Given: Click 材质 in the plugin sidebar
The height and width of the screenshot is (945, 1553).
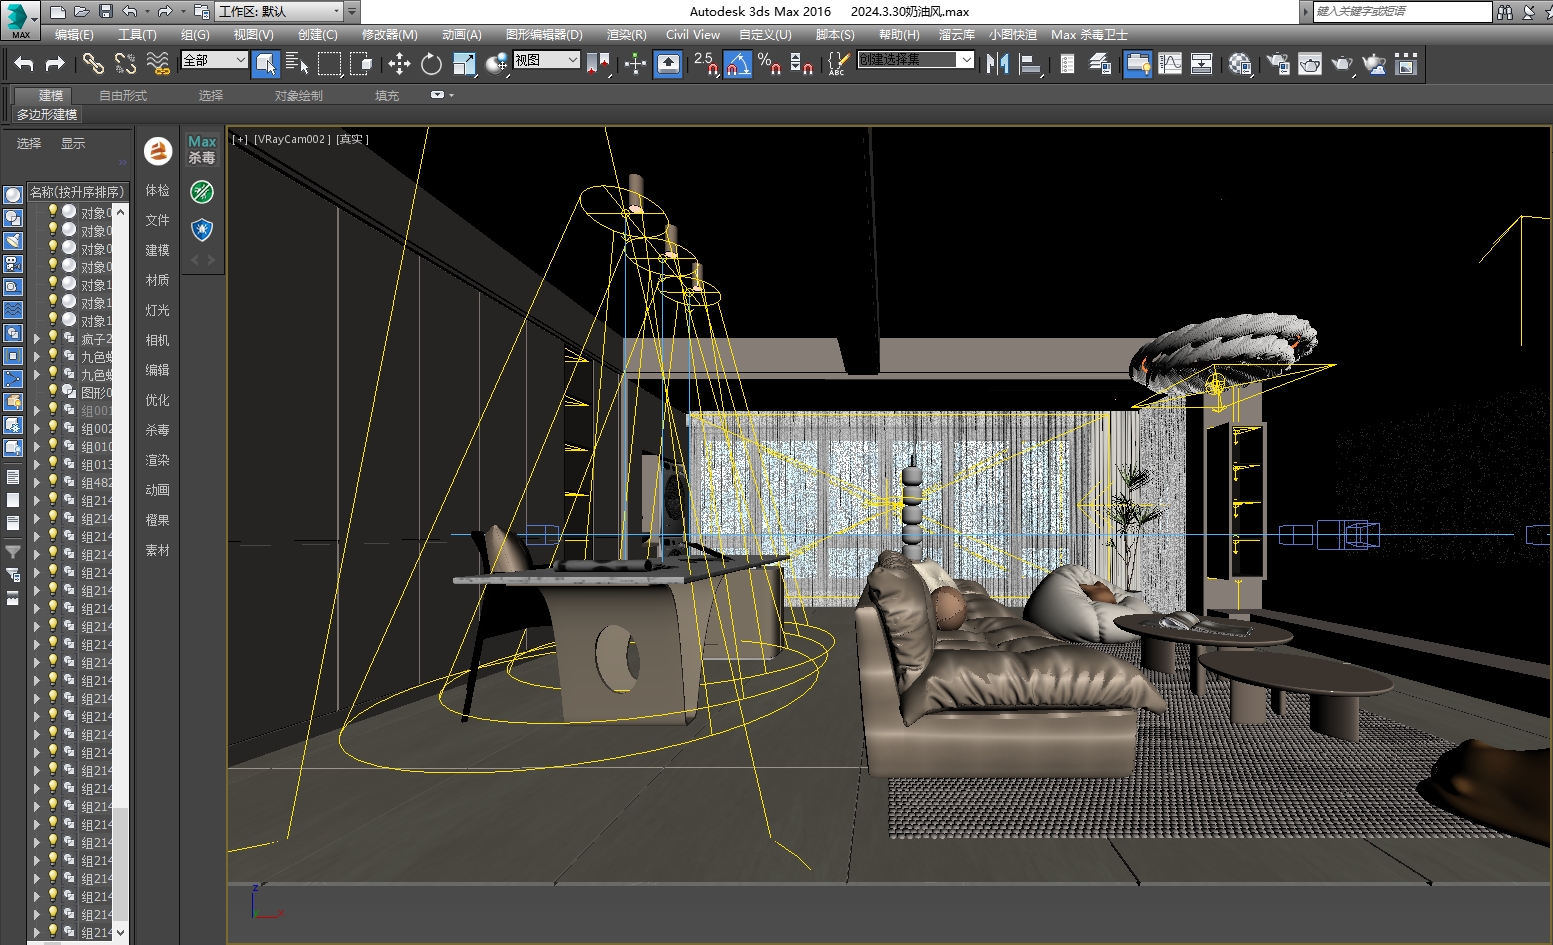Looking at the screenshot, I should tap(157, 280).
